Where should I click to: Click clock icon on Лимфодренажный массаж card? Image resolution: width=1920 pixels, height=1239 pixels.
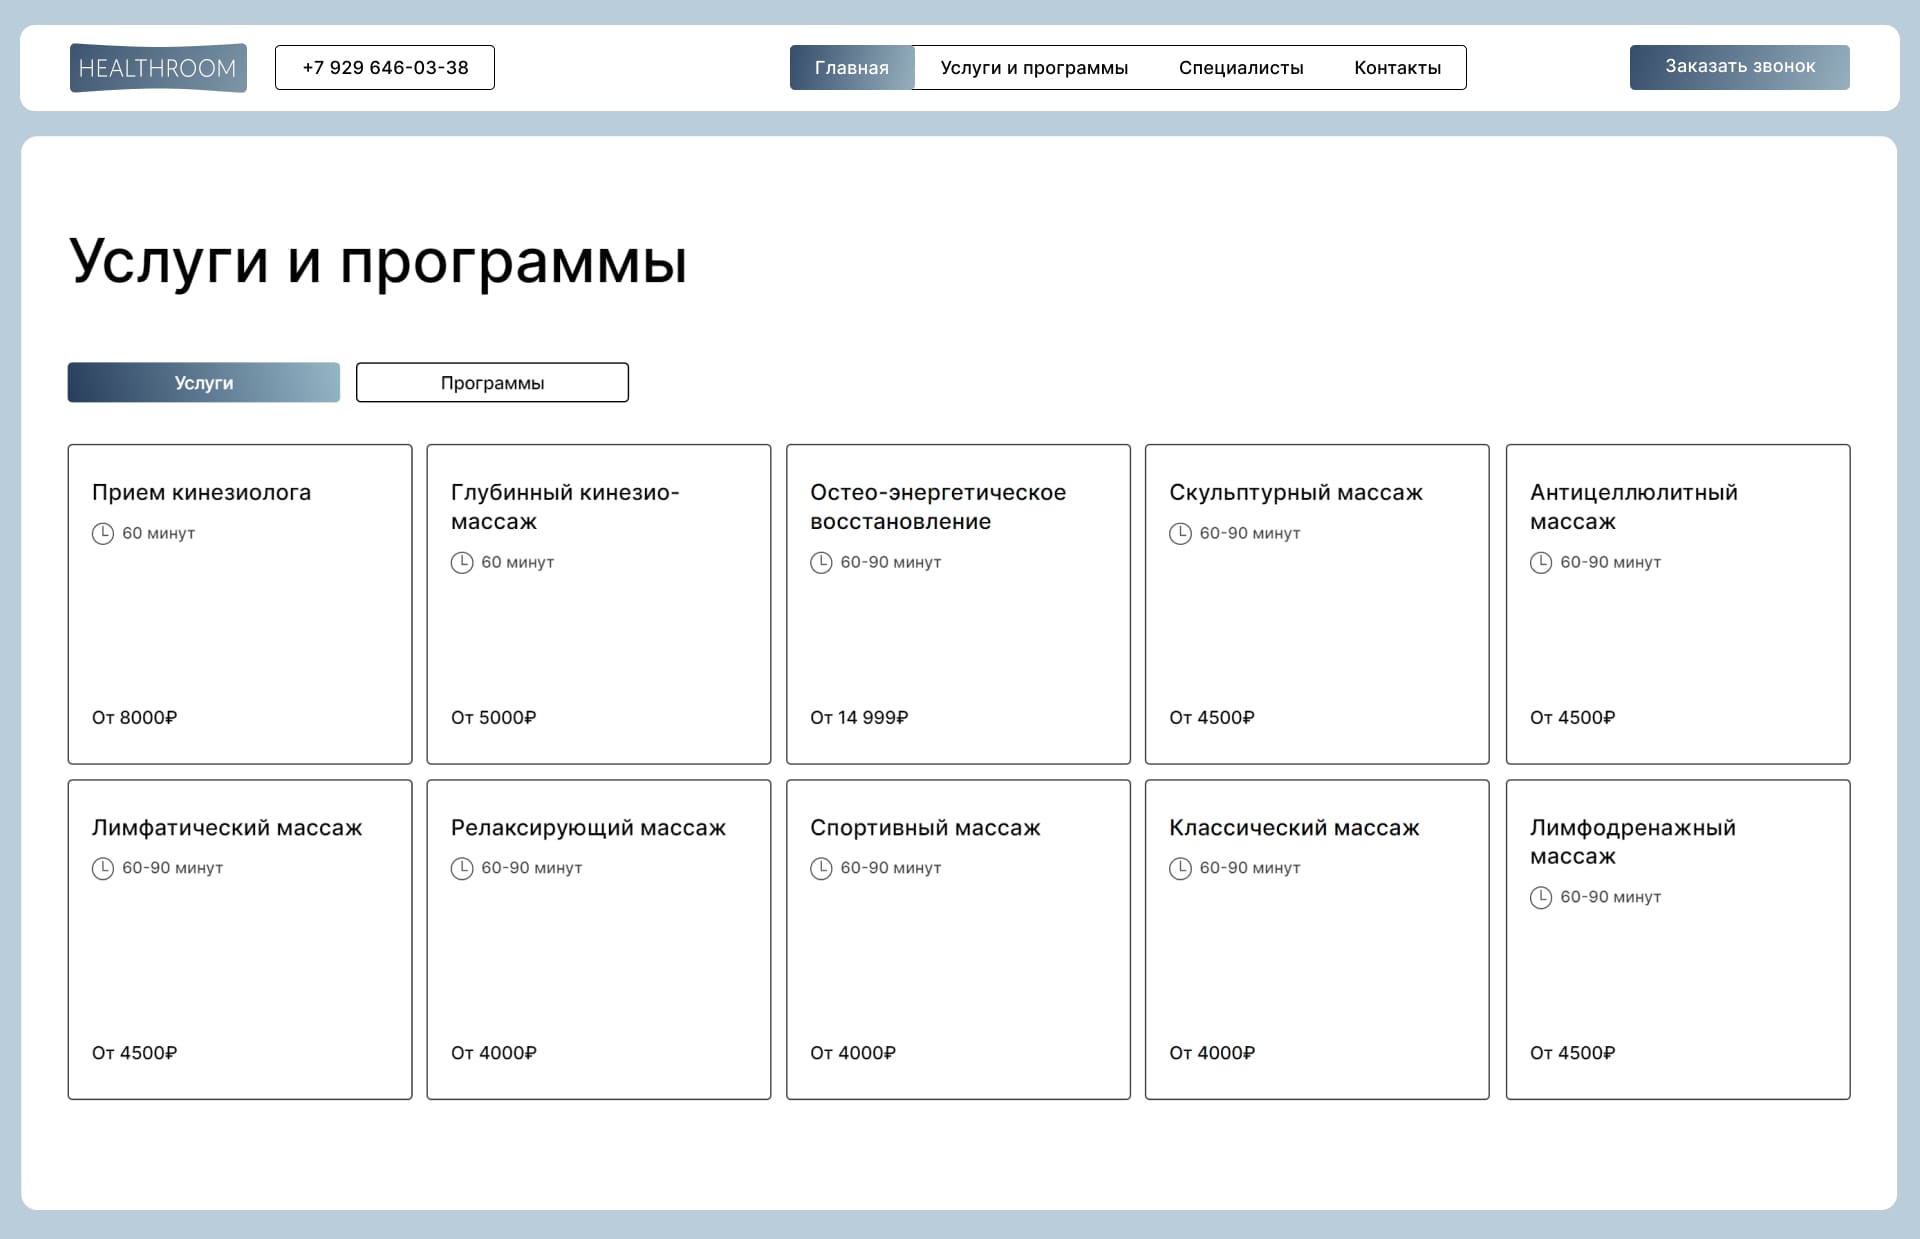pos(1541,898)
